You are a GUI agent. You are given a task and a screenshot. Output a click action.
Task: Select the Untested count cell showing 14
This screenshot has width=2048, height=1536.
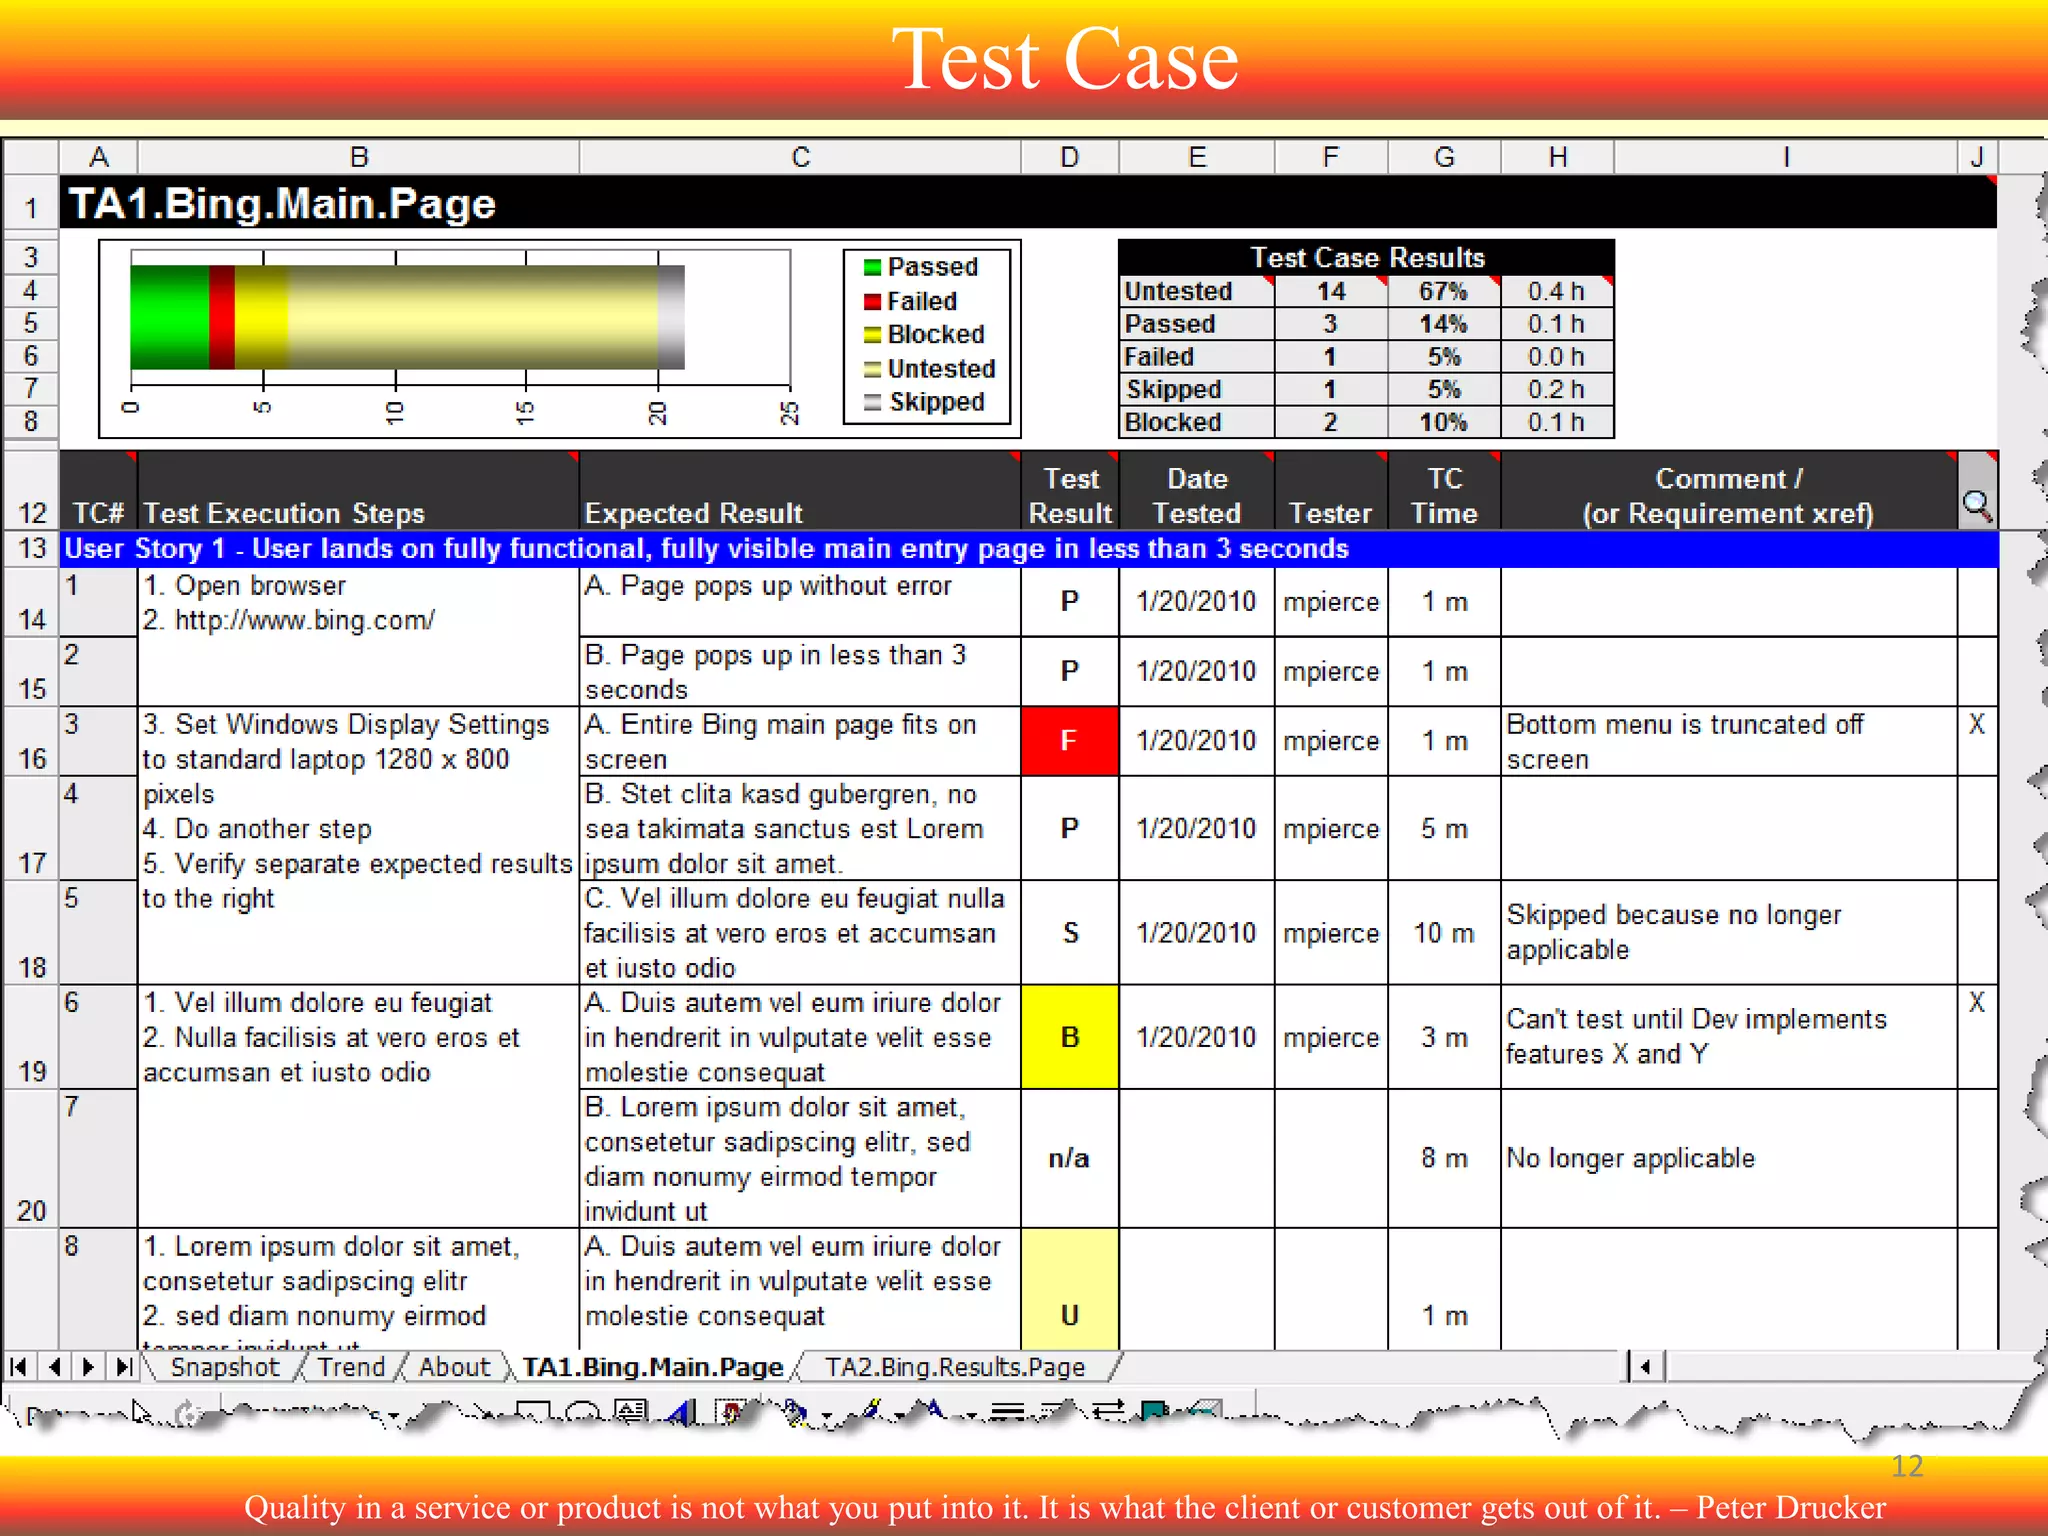(x=1330, y=291)
